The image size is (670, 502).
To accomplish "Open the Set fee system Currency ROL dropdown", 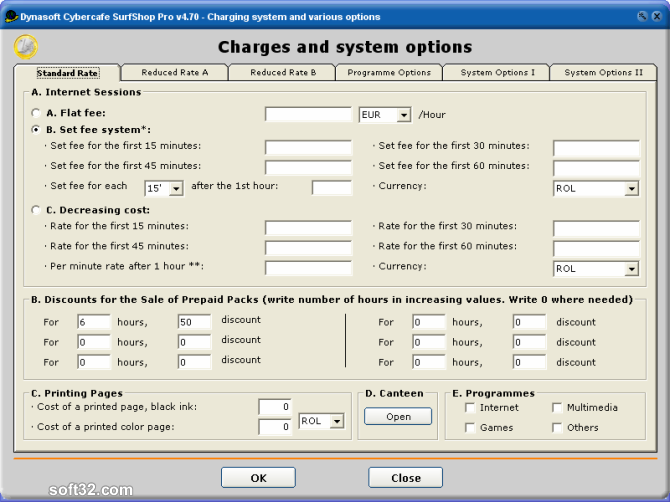I will pos(631,189).
